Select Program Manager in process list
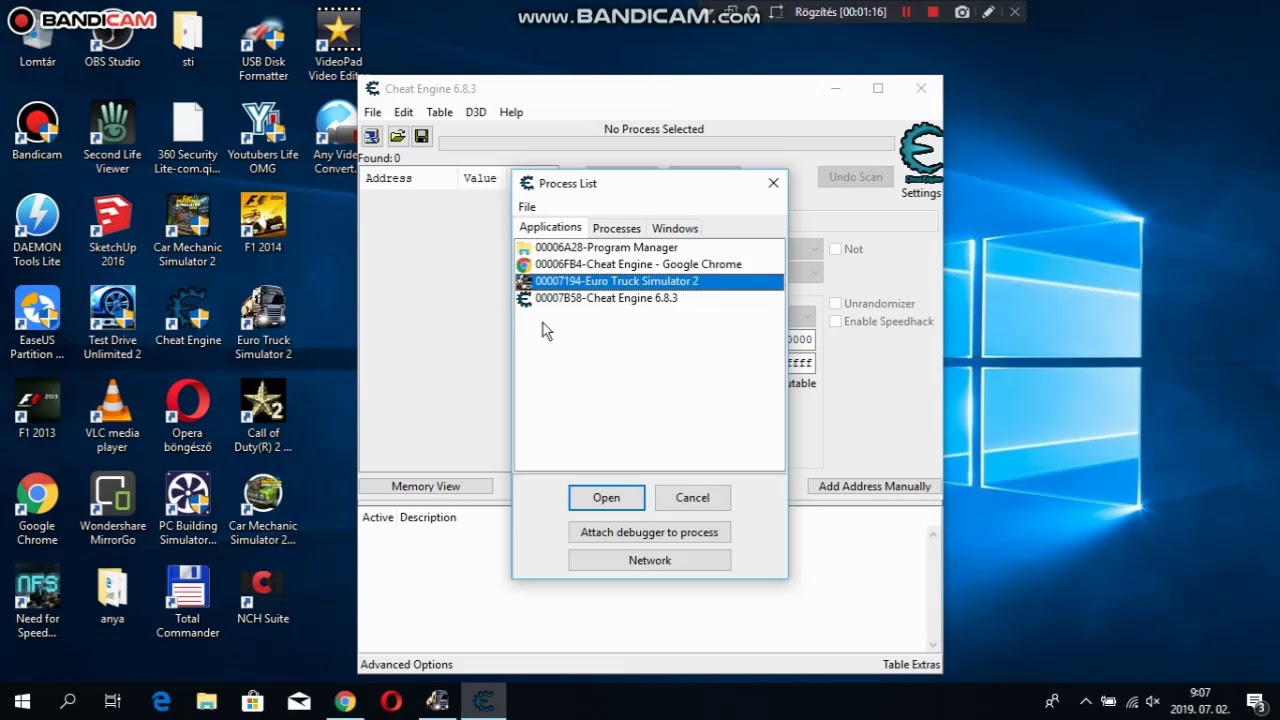The height and width of the screenshot is (720, 1280). pyautogui.click(x=649, y=247)
